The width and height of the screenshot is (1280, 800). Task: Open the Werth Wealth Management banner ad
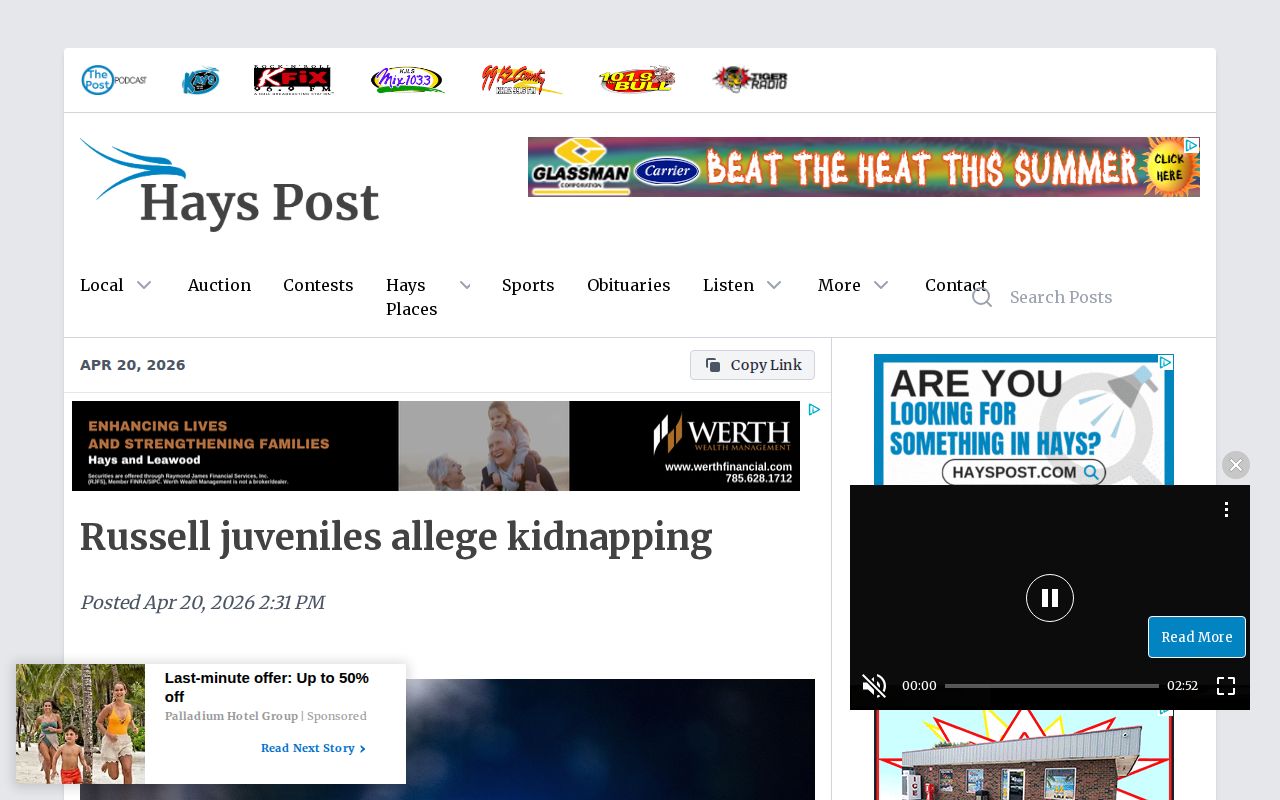436,446
